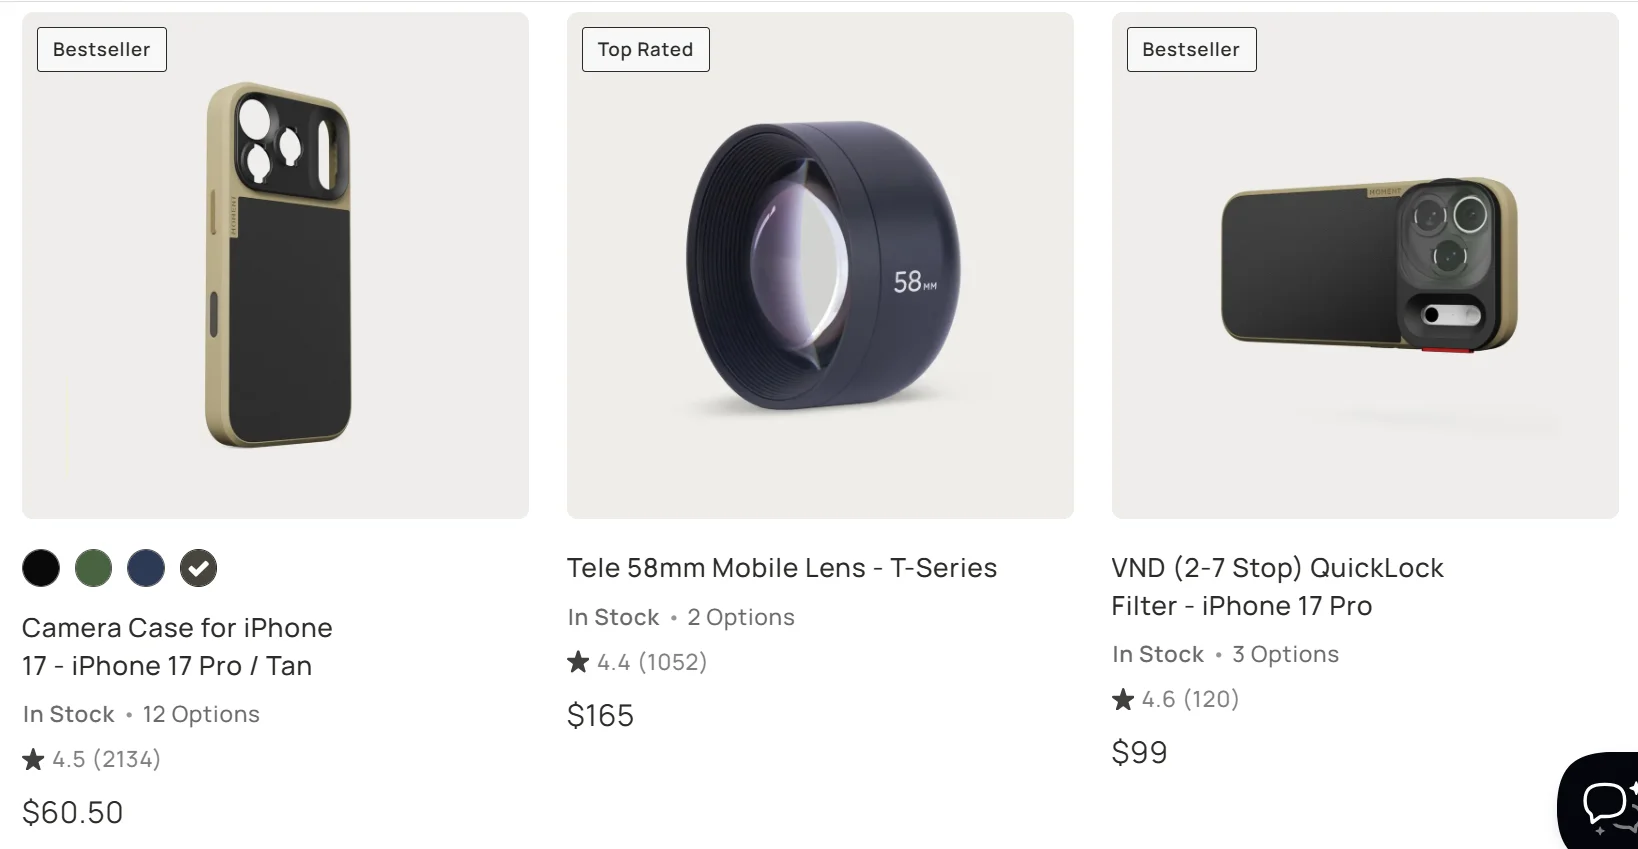This screenshot has width=1638, height=849.
Task: Click the 12 Options text for Camera Case
Action: [x=201, y=715]
